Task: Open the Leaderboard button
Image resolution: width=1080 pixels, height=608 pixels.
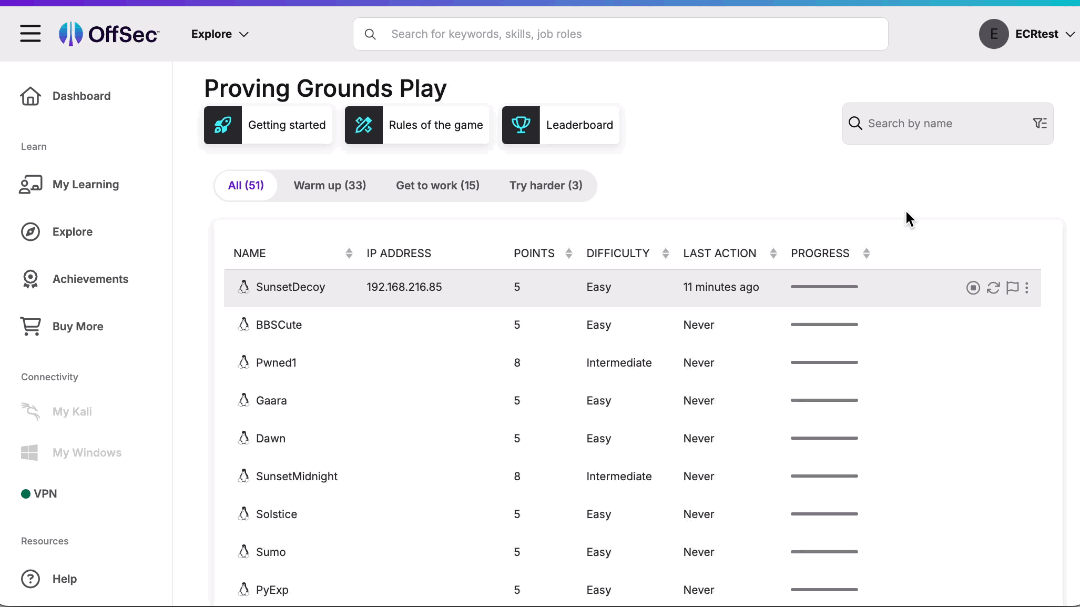Action: click(560, 125)
